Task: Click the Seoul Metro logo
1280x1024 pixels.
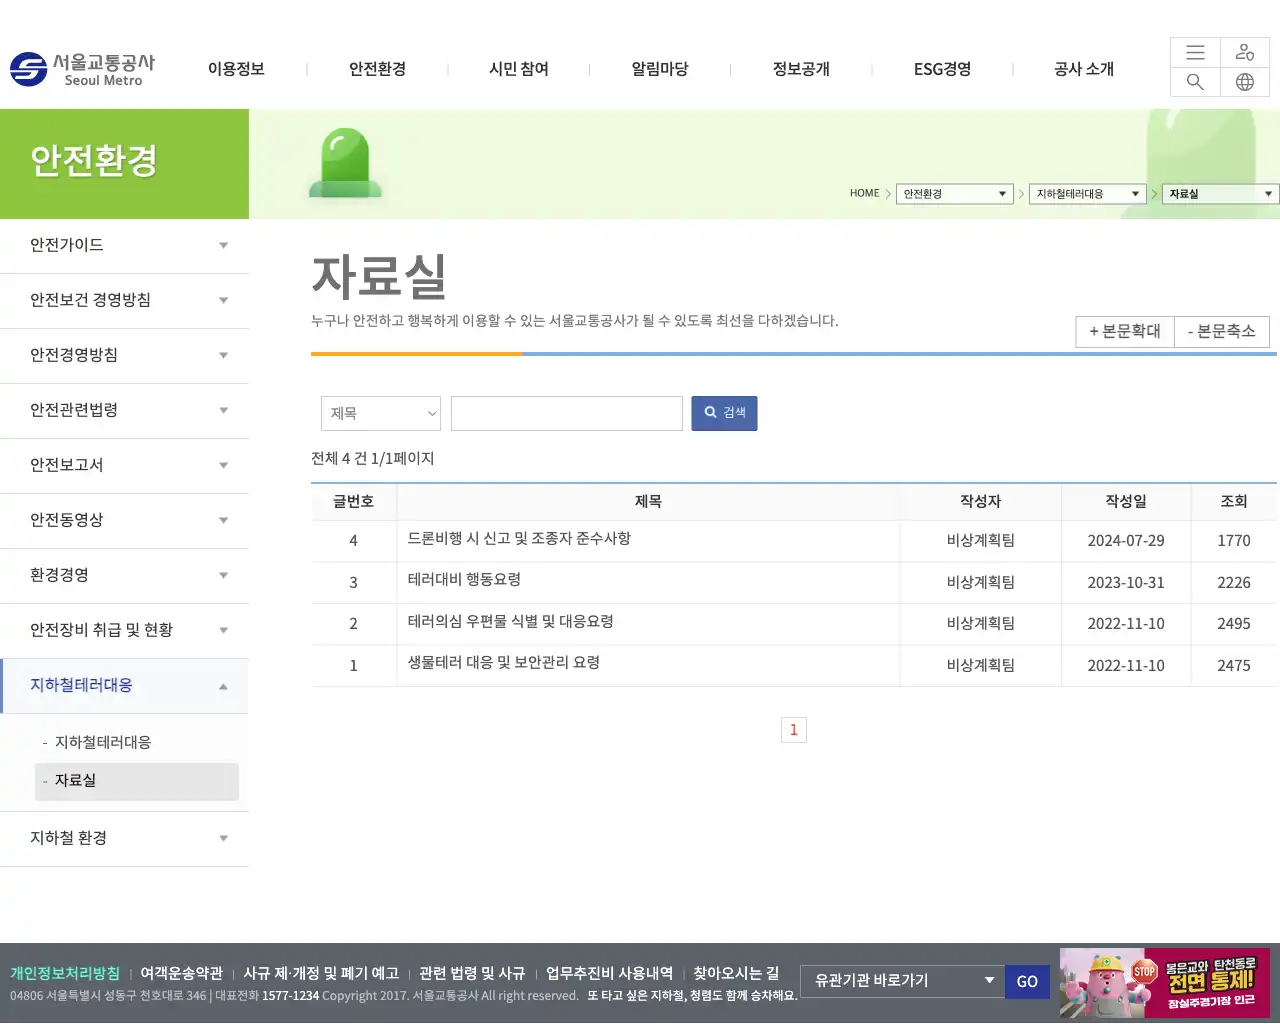Action: 83,69
